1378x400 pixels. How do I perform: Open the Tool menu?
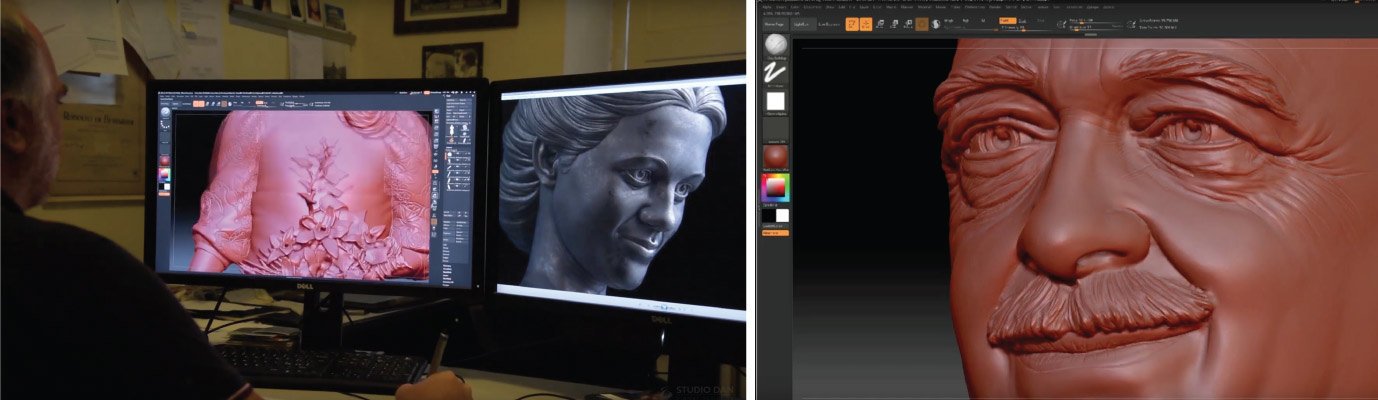[1056, 7]
